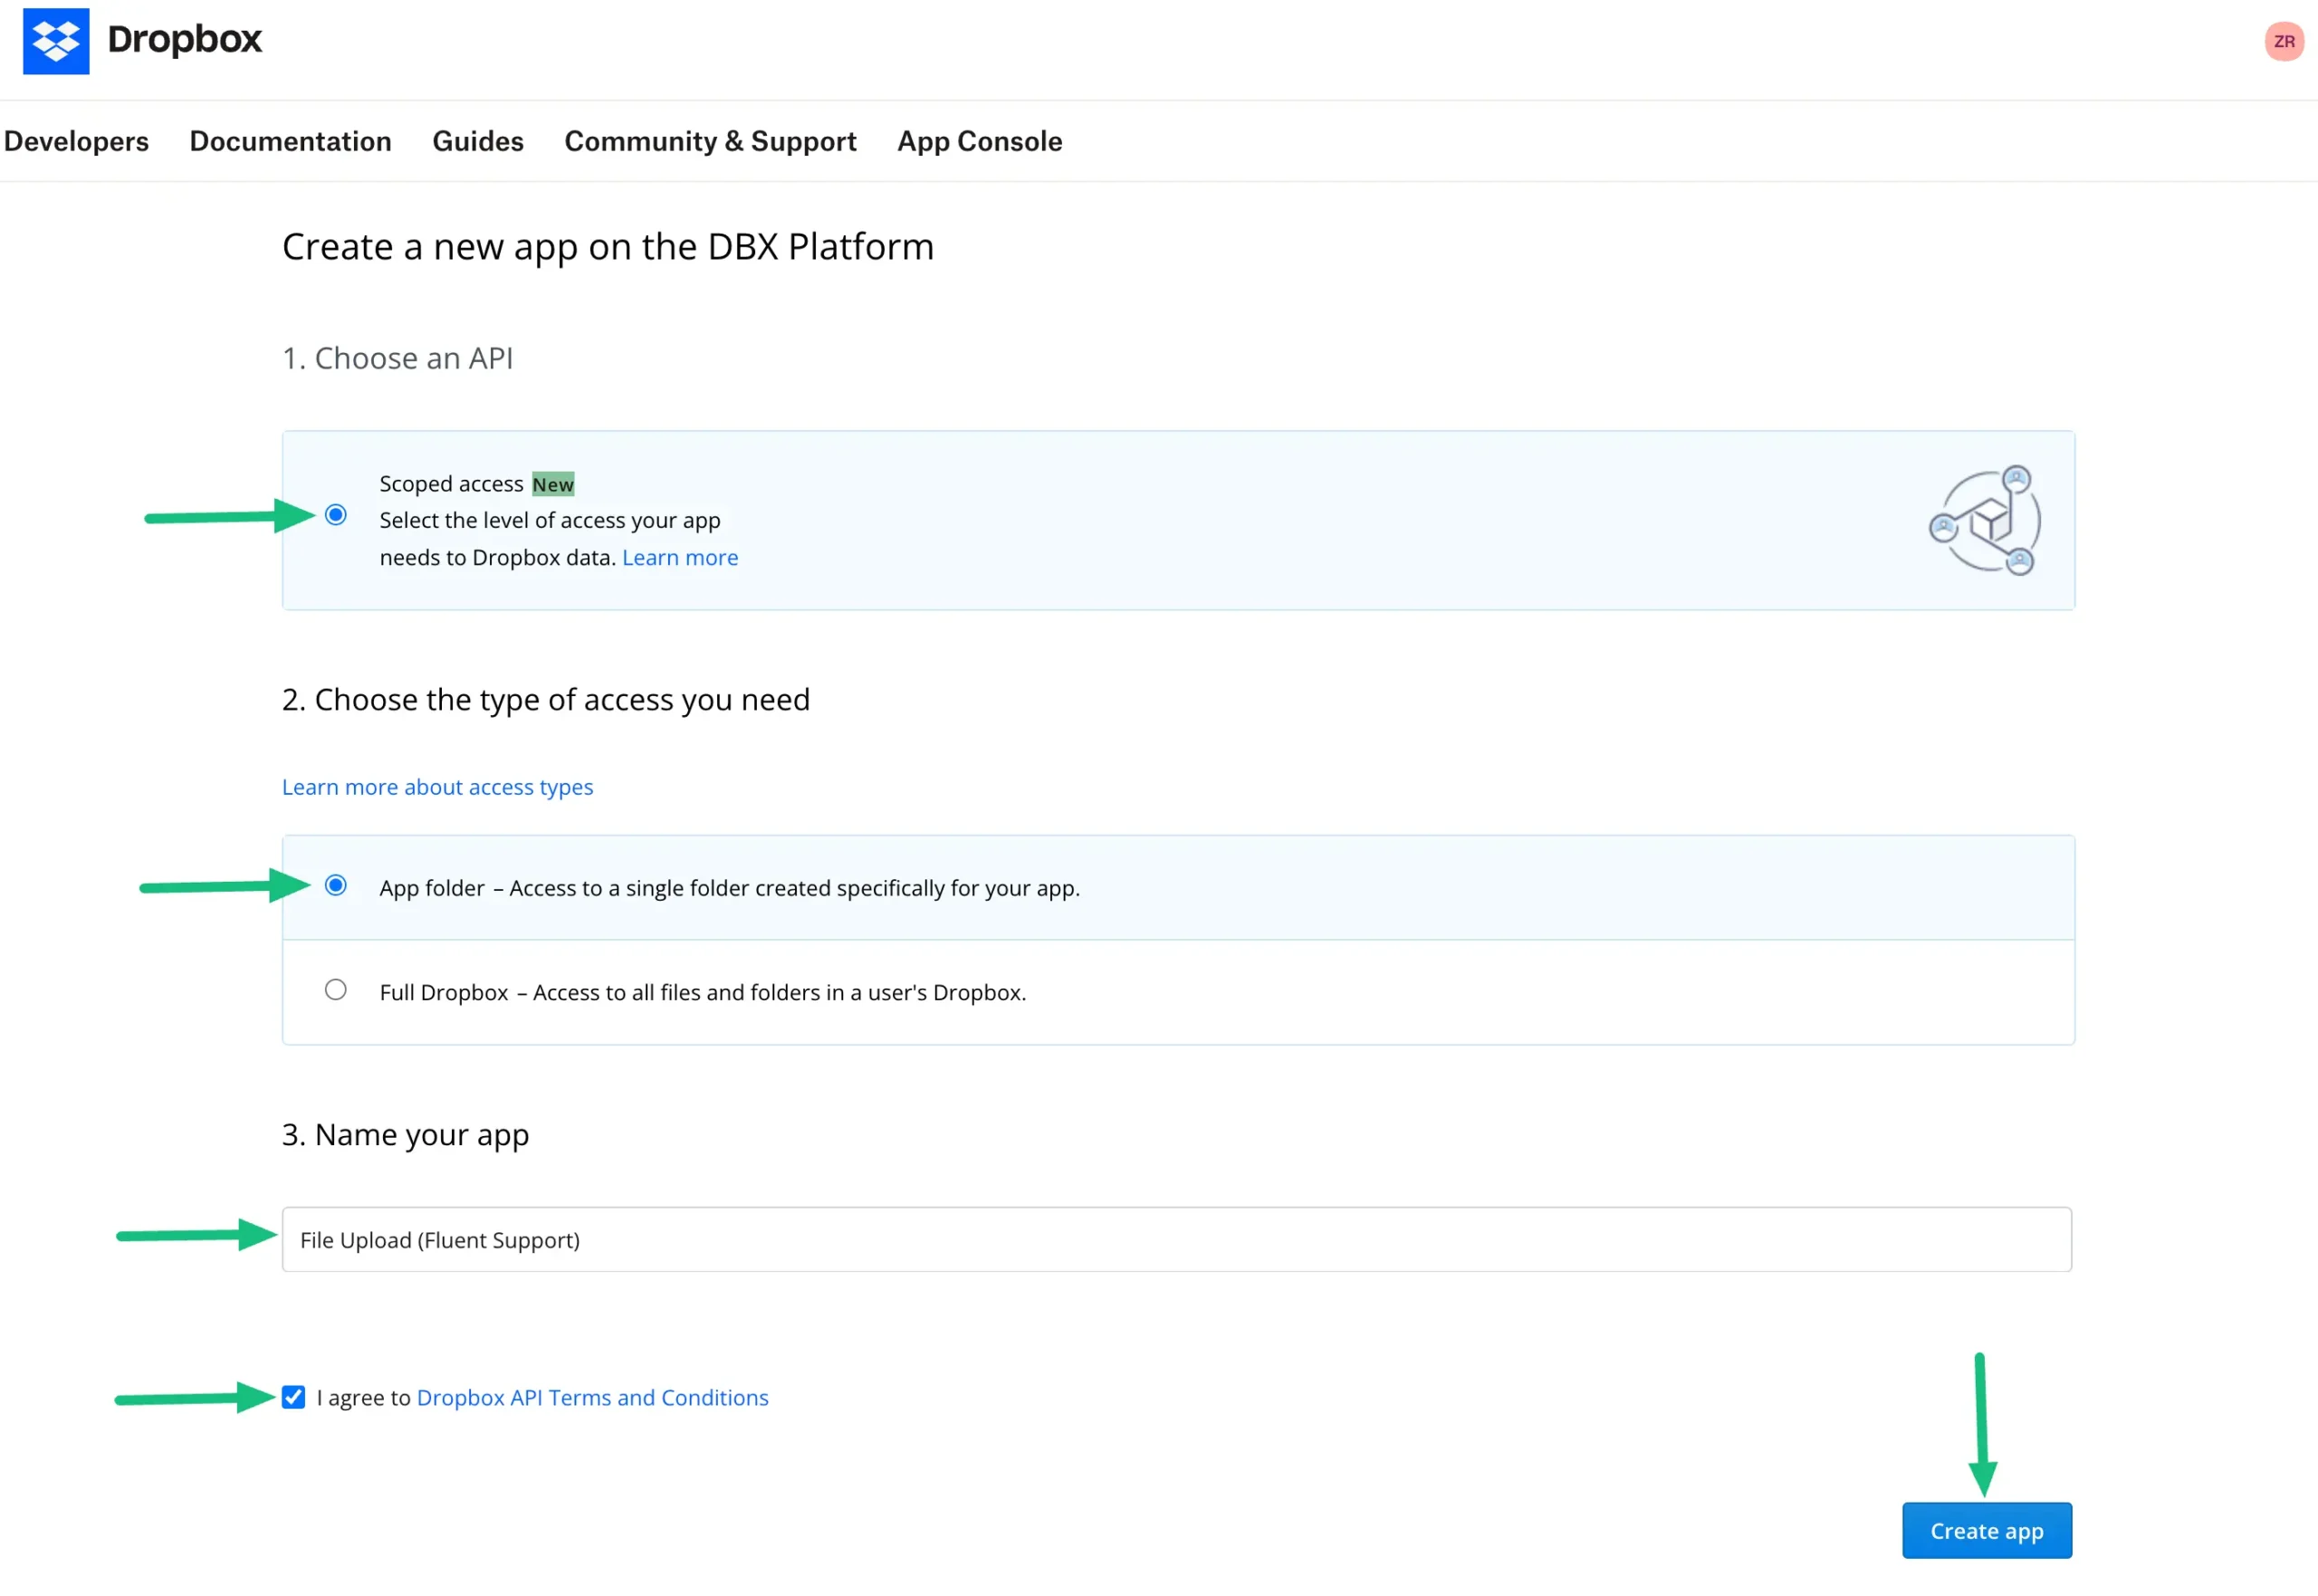Navigate to the Guides page
The height and width of the screenshot is (1596, 2318).
(478, 141)
